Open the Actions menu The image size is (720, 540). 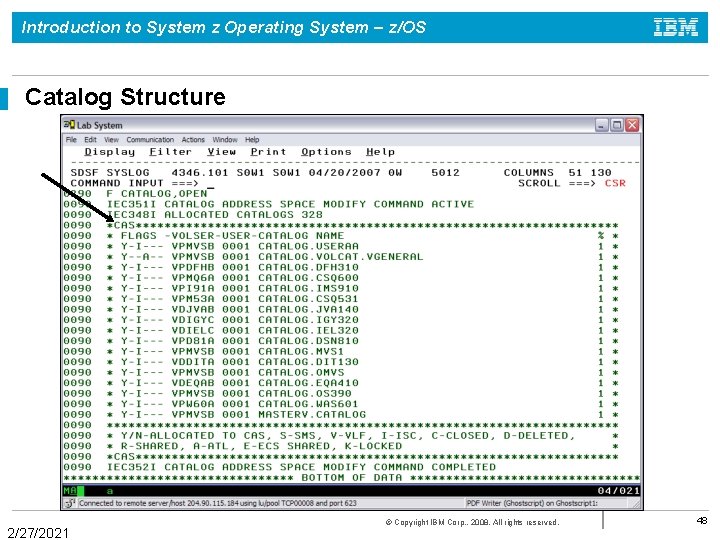click(x=193, y=140)
